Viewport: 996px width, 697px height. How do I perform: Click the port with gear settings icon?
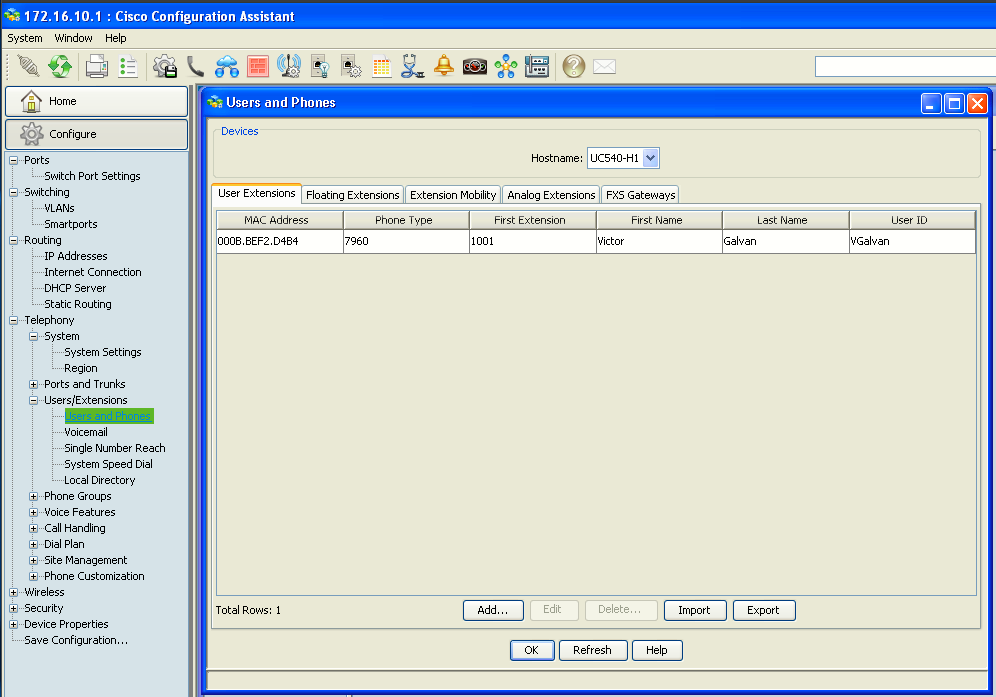[x=351, y=66]
